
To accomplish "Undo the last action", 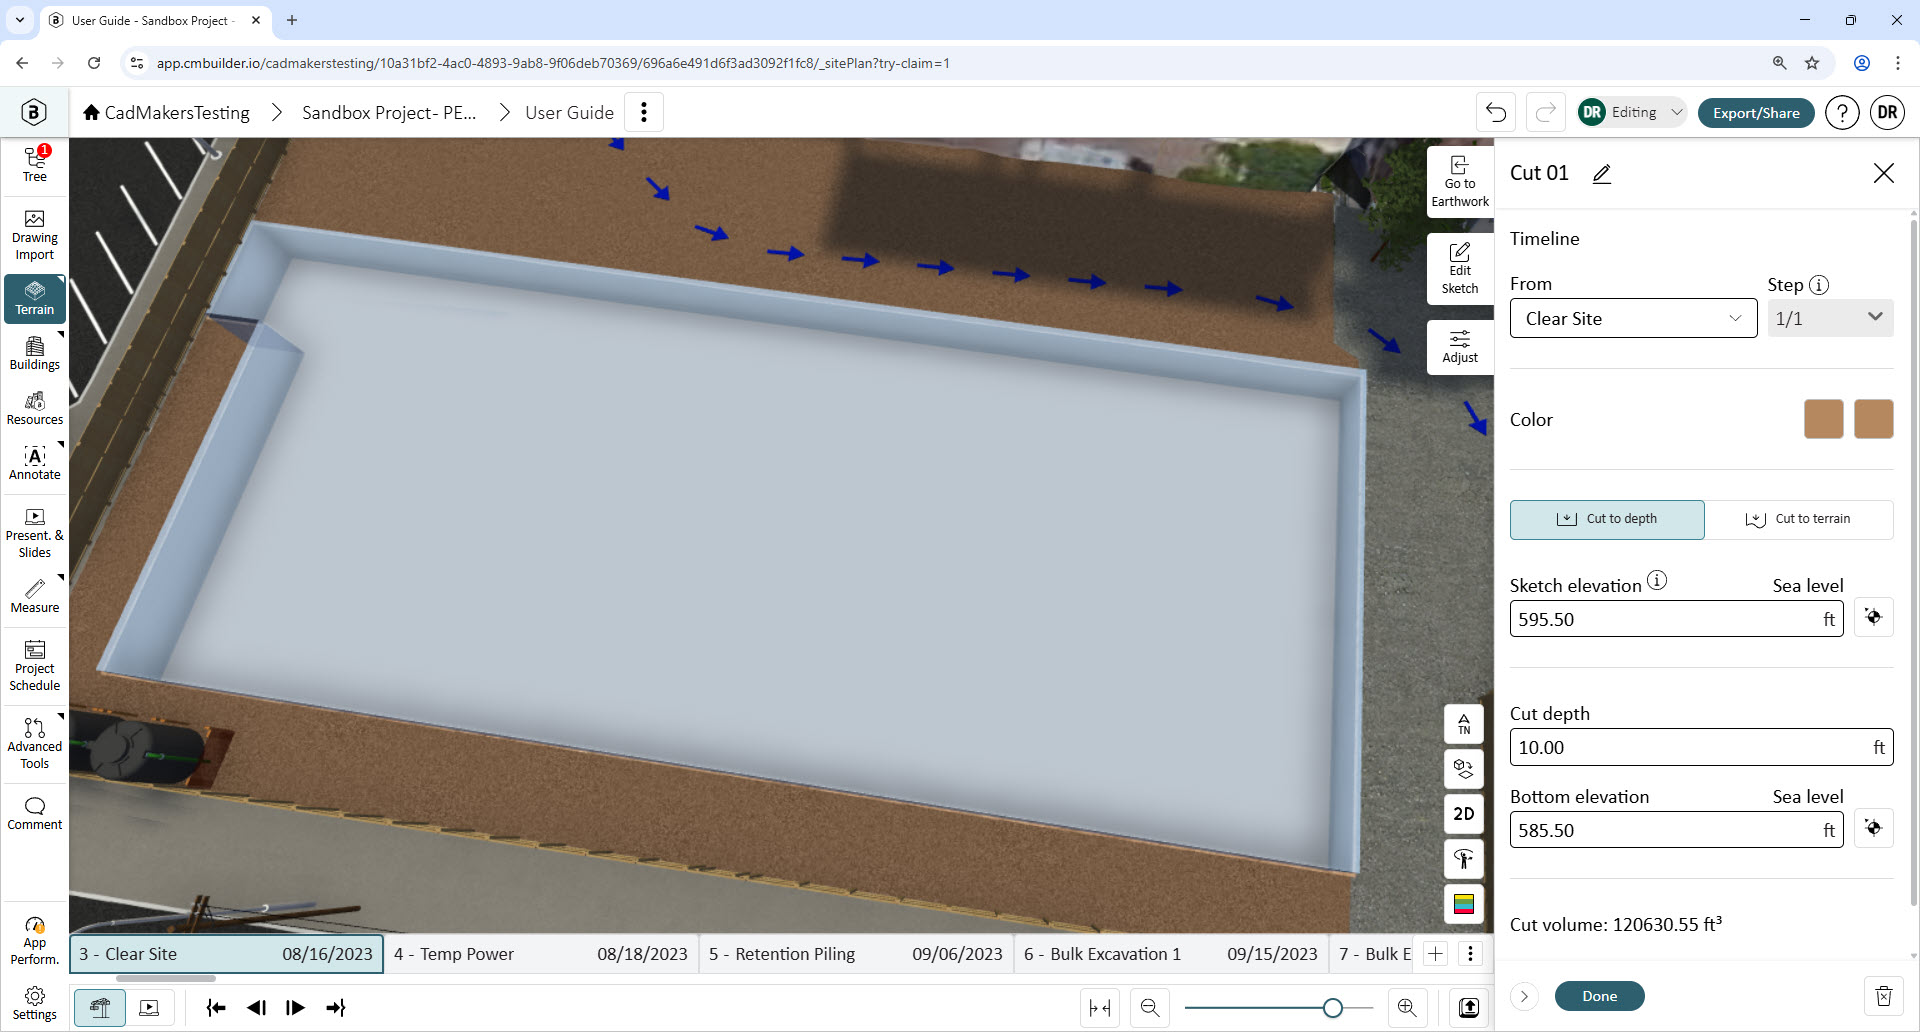I will (1496, 112).
